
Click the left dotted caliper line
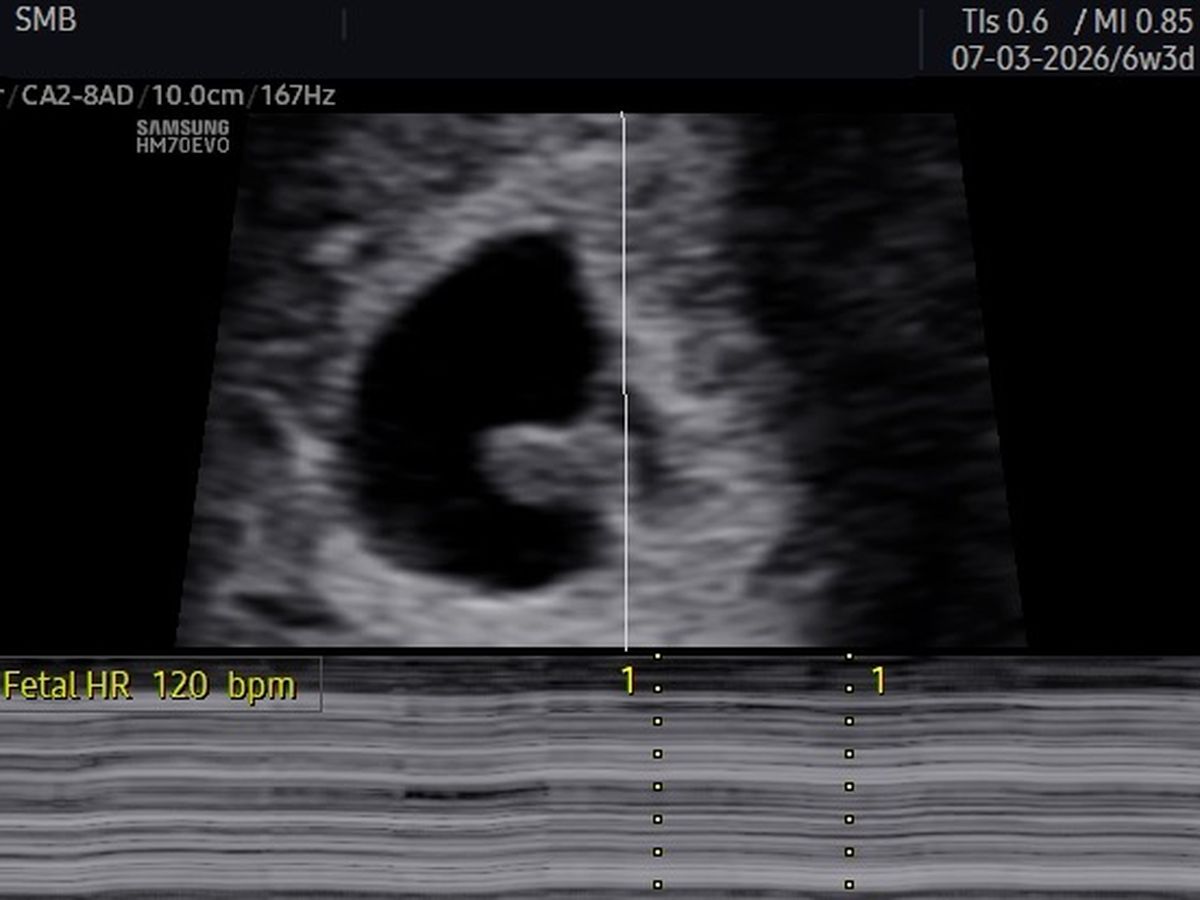pos(657,786)
